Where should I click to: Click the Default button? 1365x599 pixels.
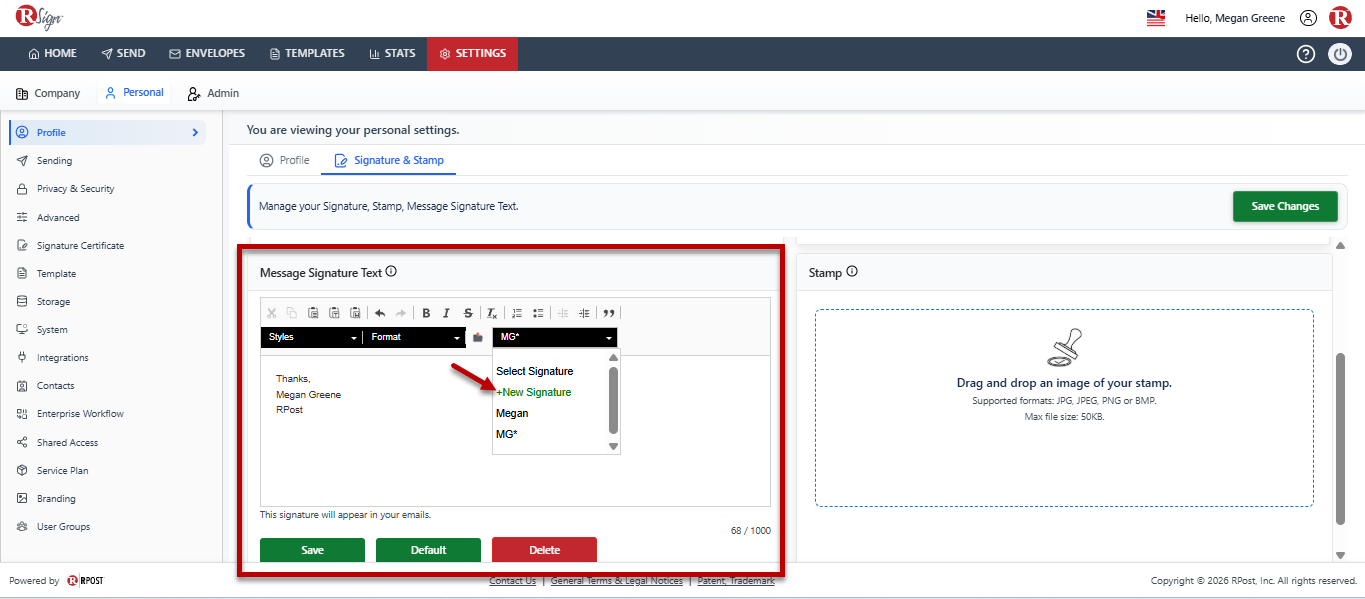click(428, 550)
